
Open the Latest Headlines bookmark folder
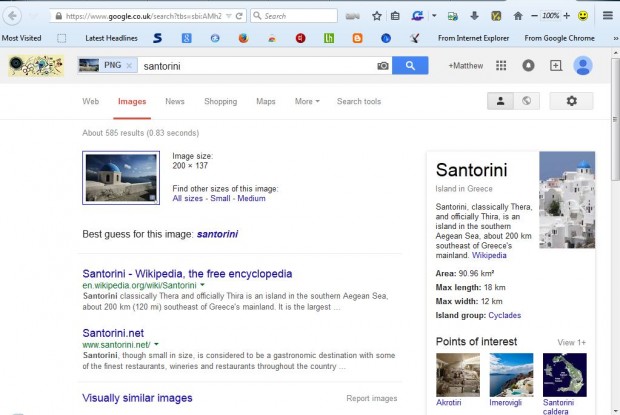pyautogui.click(x=112, y=38)
